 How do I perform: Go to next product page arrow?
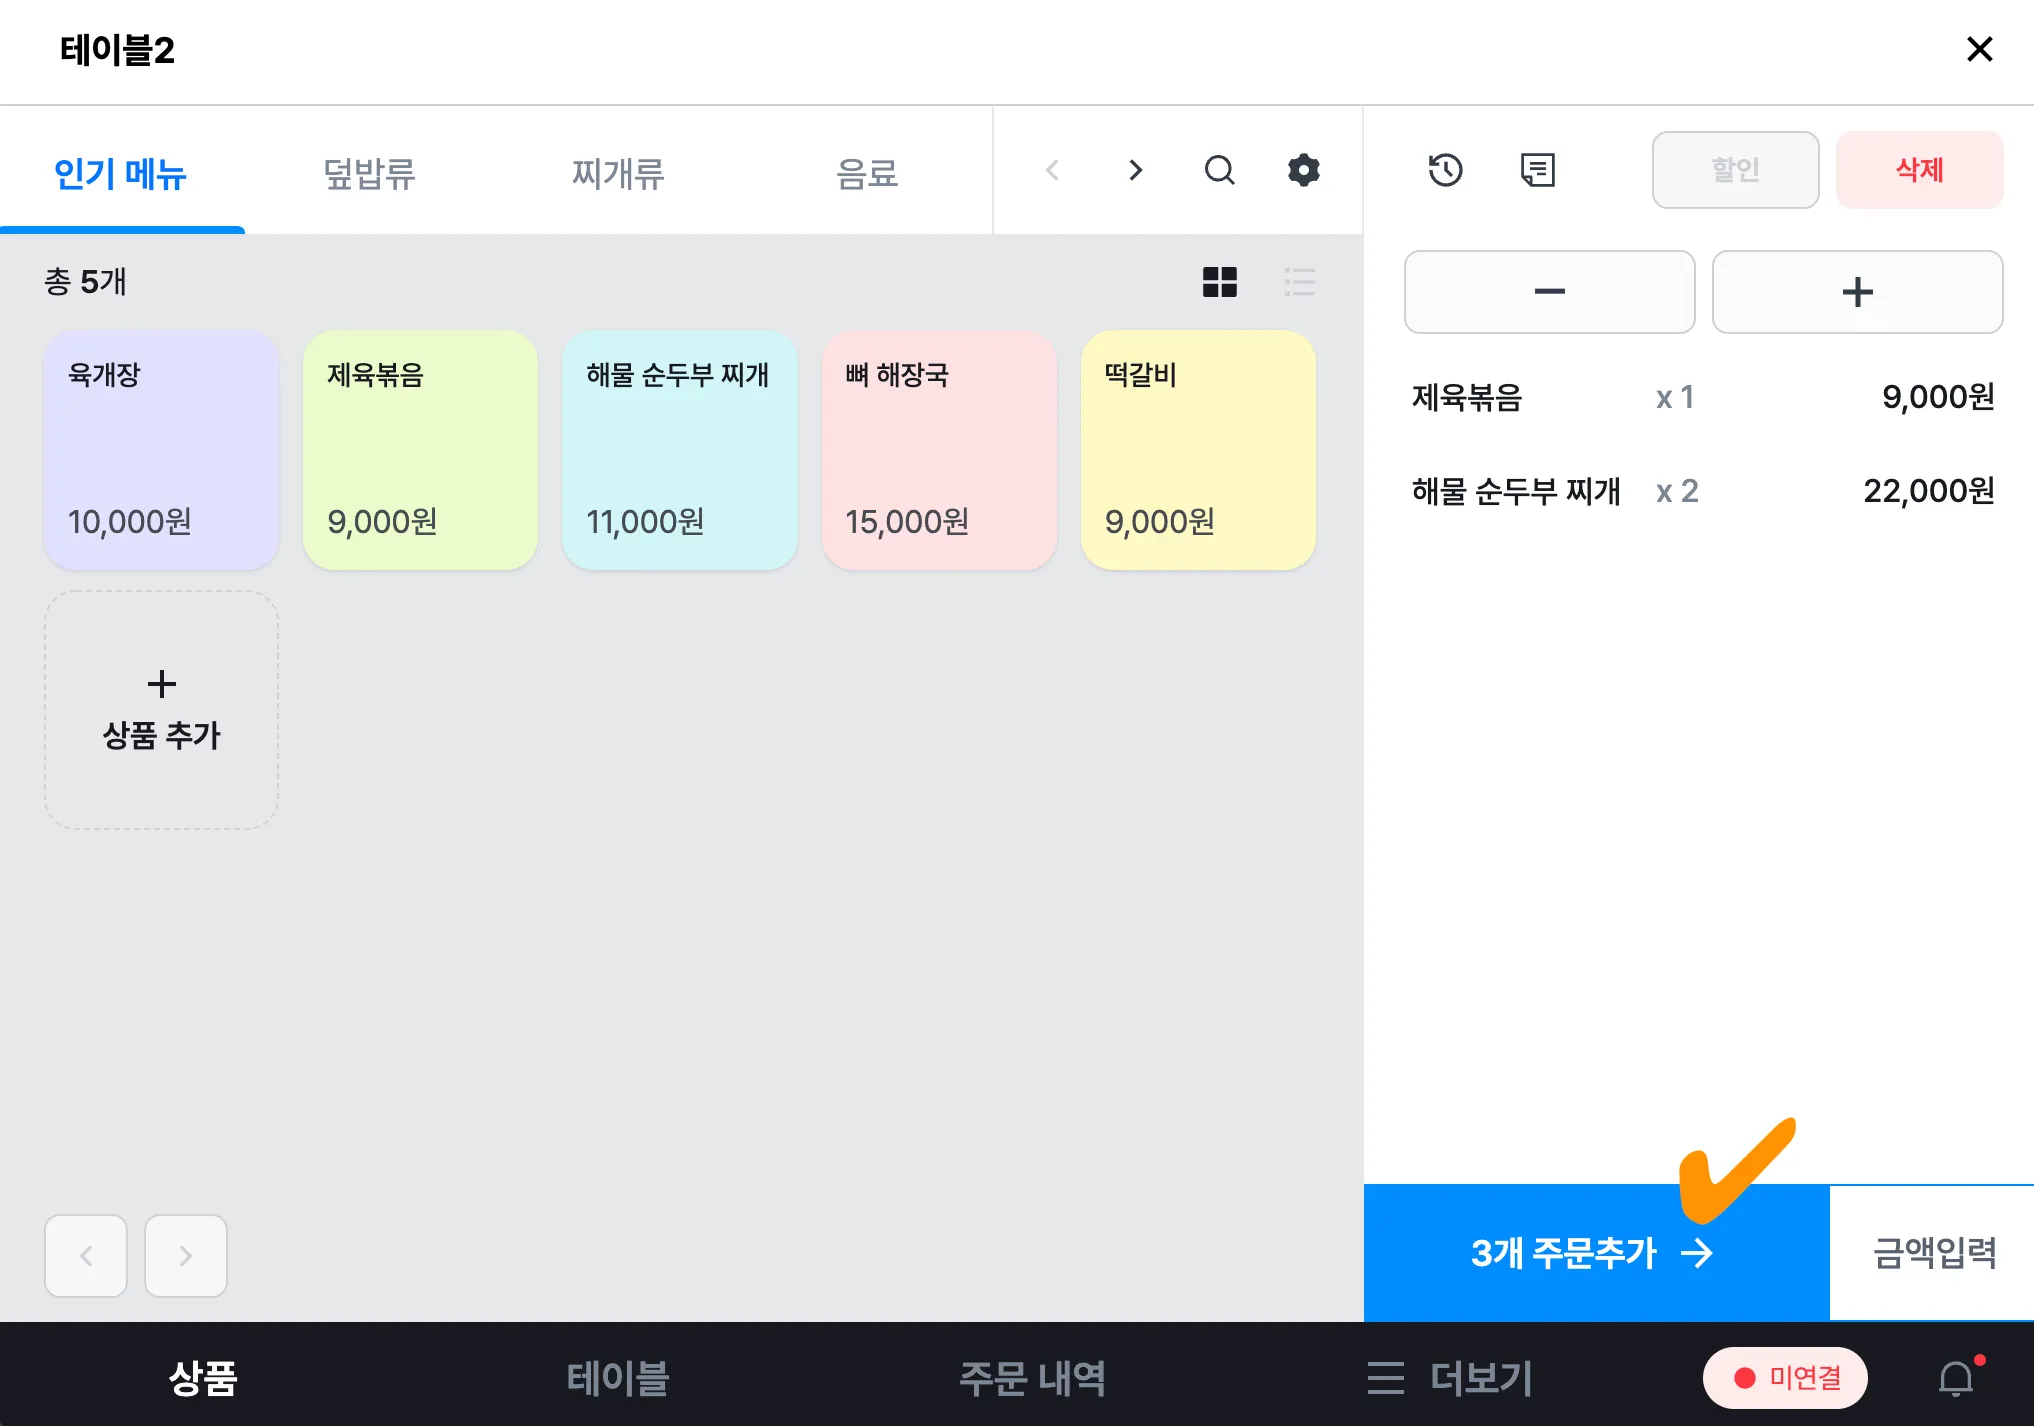pyautogui.click(x=186, y=1256)
